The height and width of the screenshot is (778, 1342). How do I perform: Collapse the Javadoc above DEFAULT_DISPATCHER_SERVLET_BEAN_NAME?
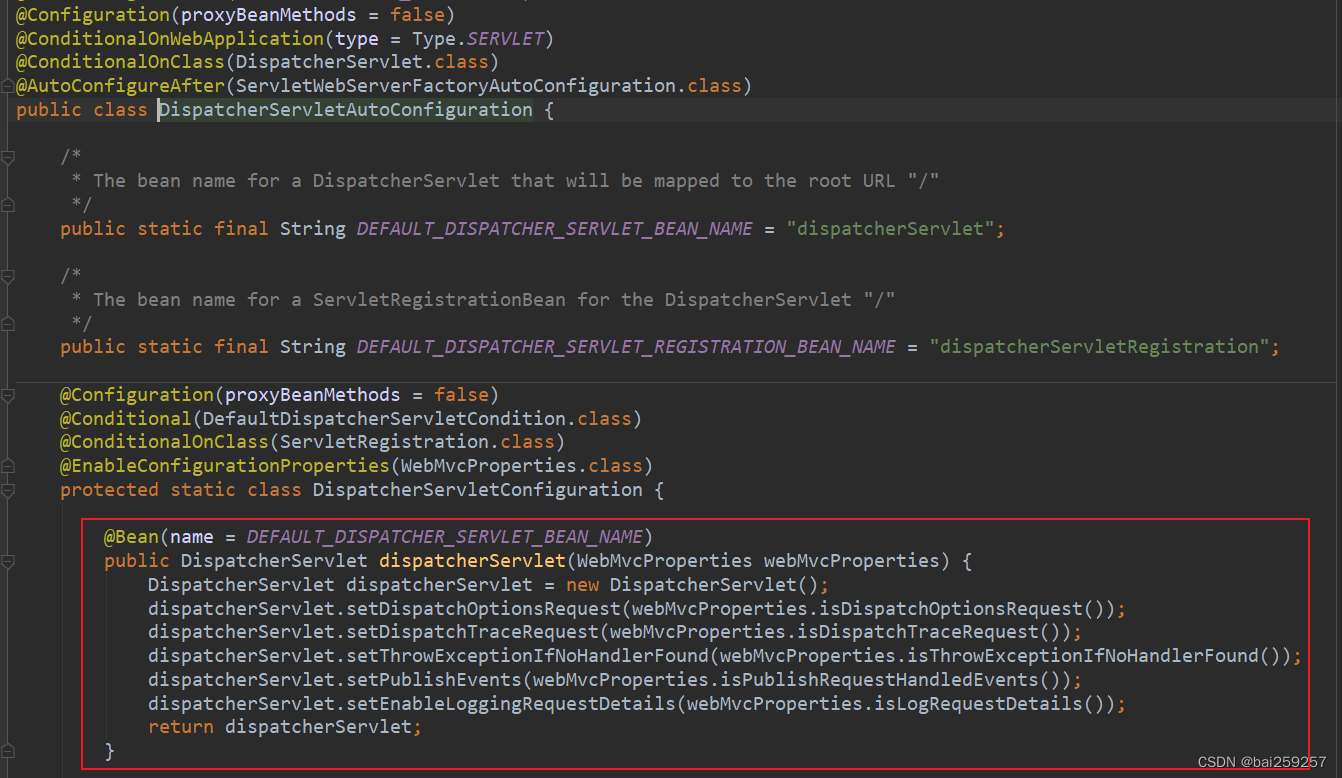coord(8,156)
